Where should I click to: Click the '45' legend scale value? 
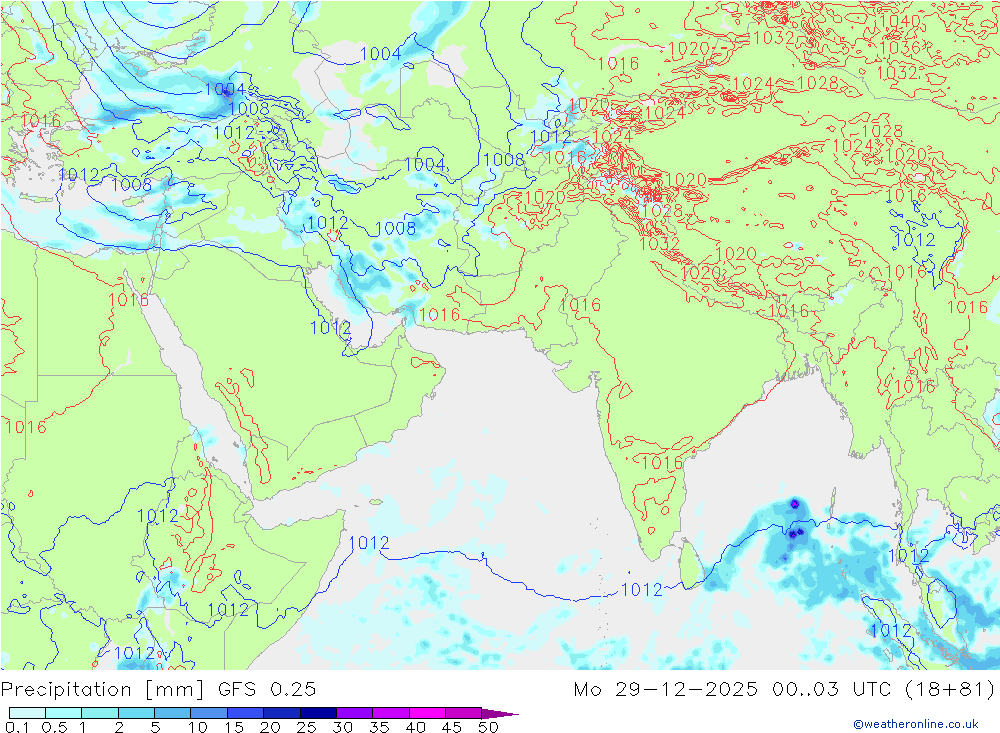pyautogui.click(x=452, y=727)
